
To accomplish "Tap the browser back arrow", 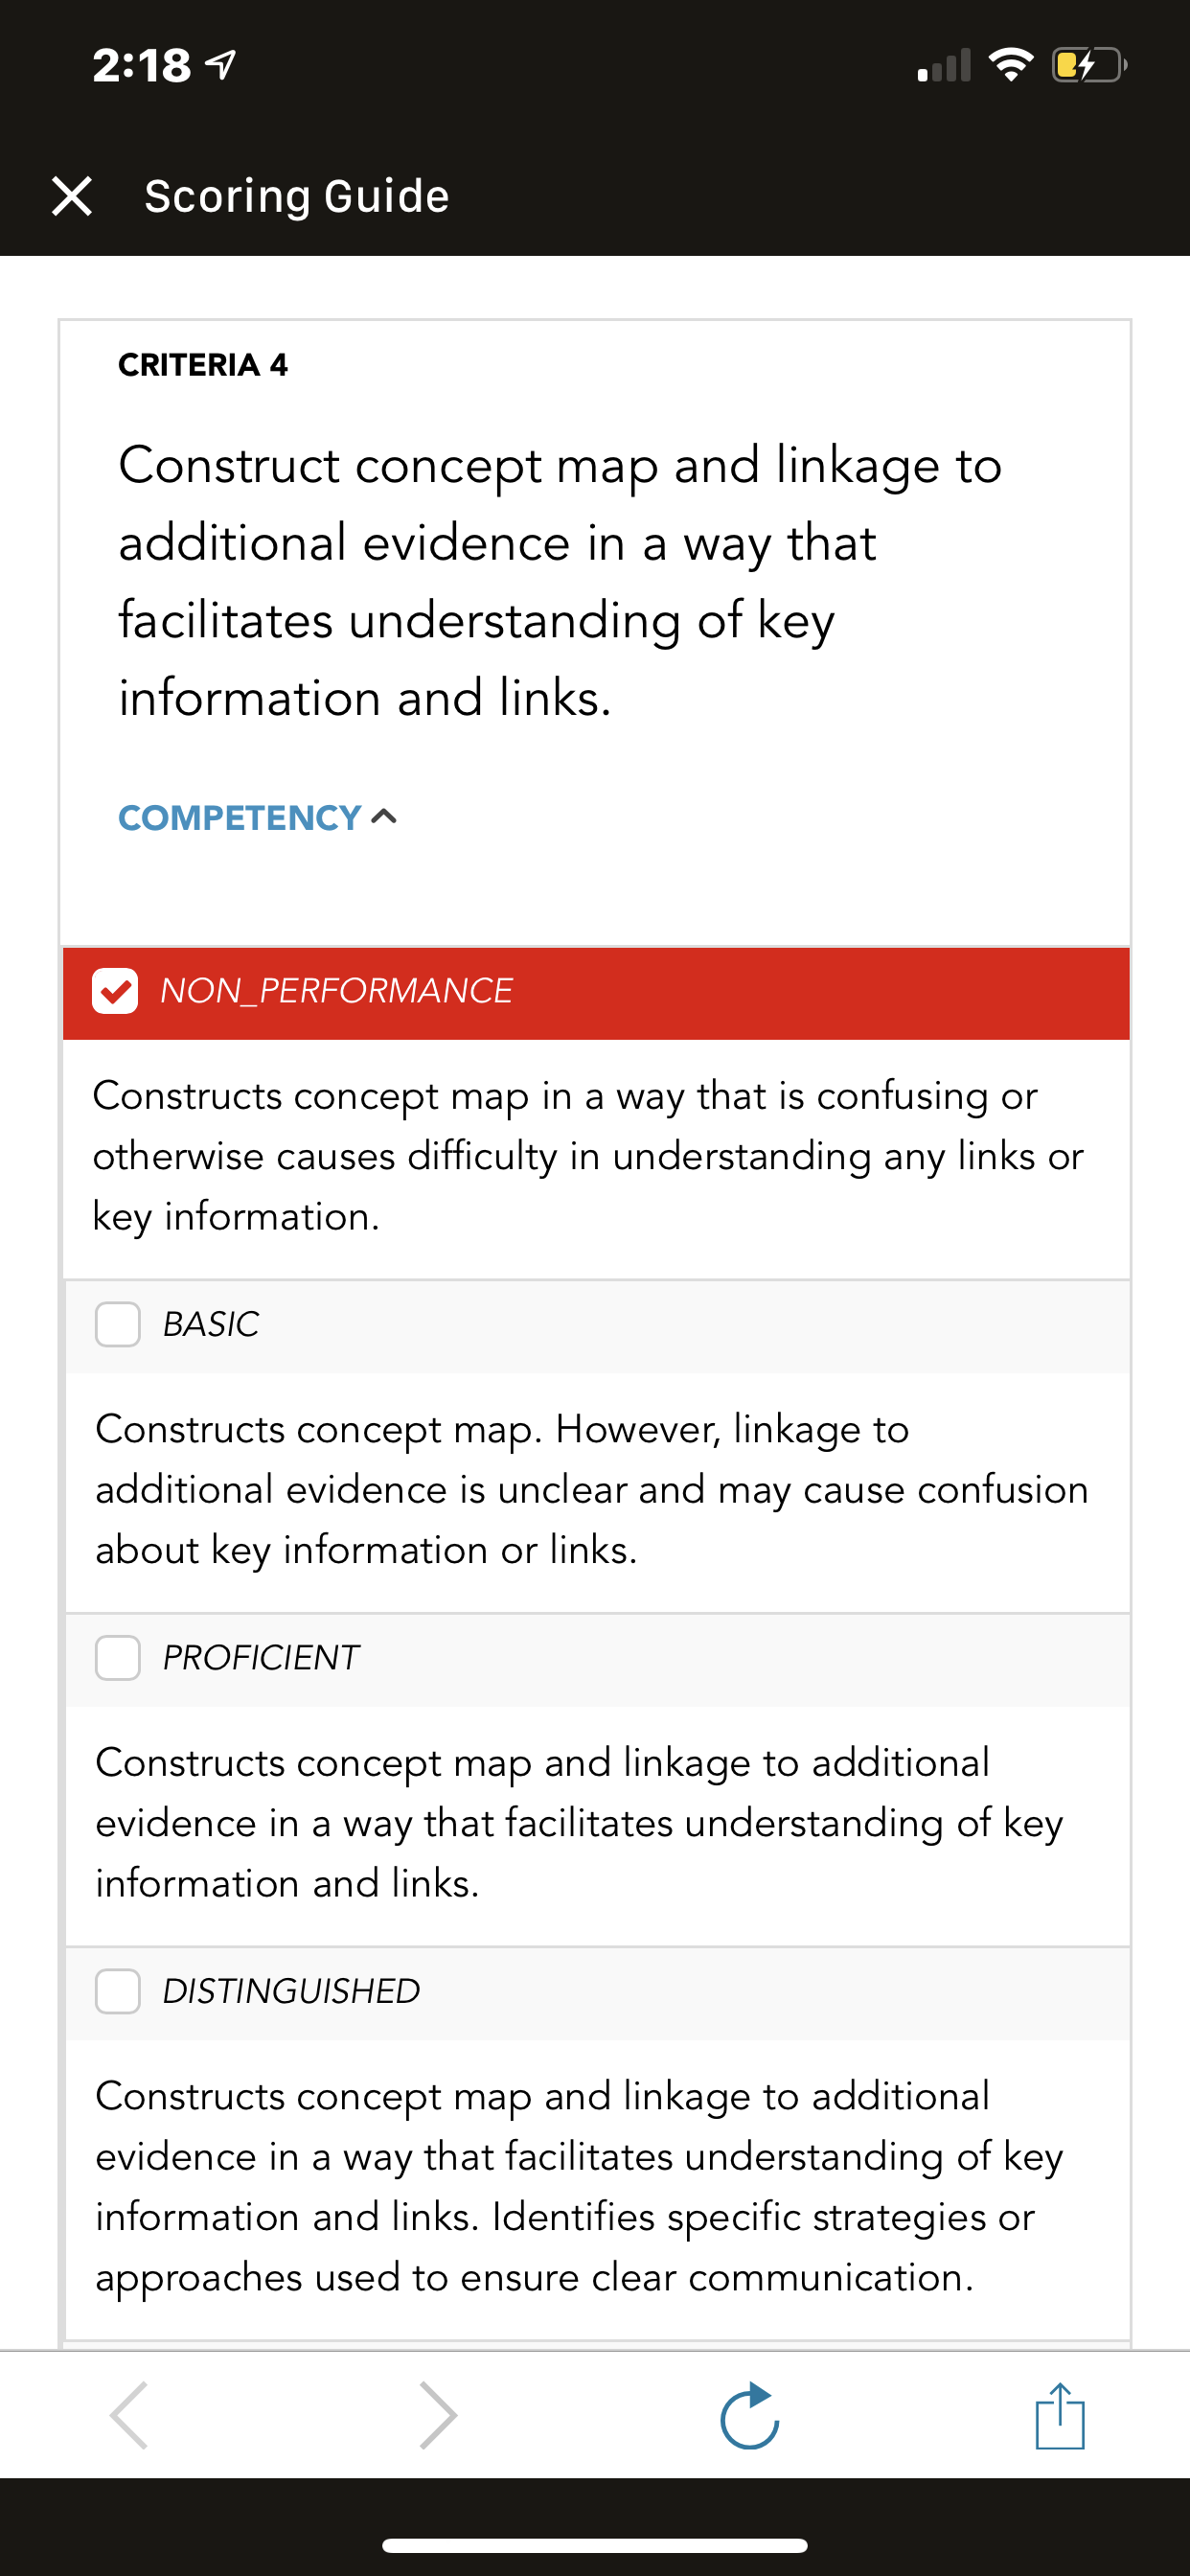I will pos(130,2415).
